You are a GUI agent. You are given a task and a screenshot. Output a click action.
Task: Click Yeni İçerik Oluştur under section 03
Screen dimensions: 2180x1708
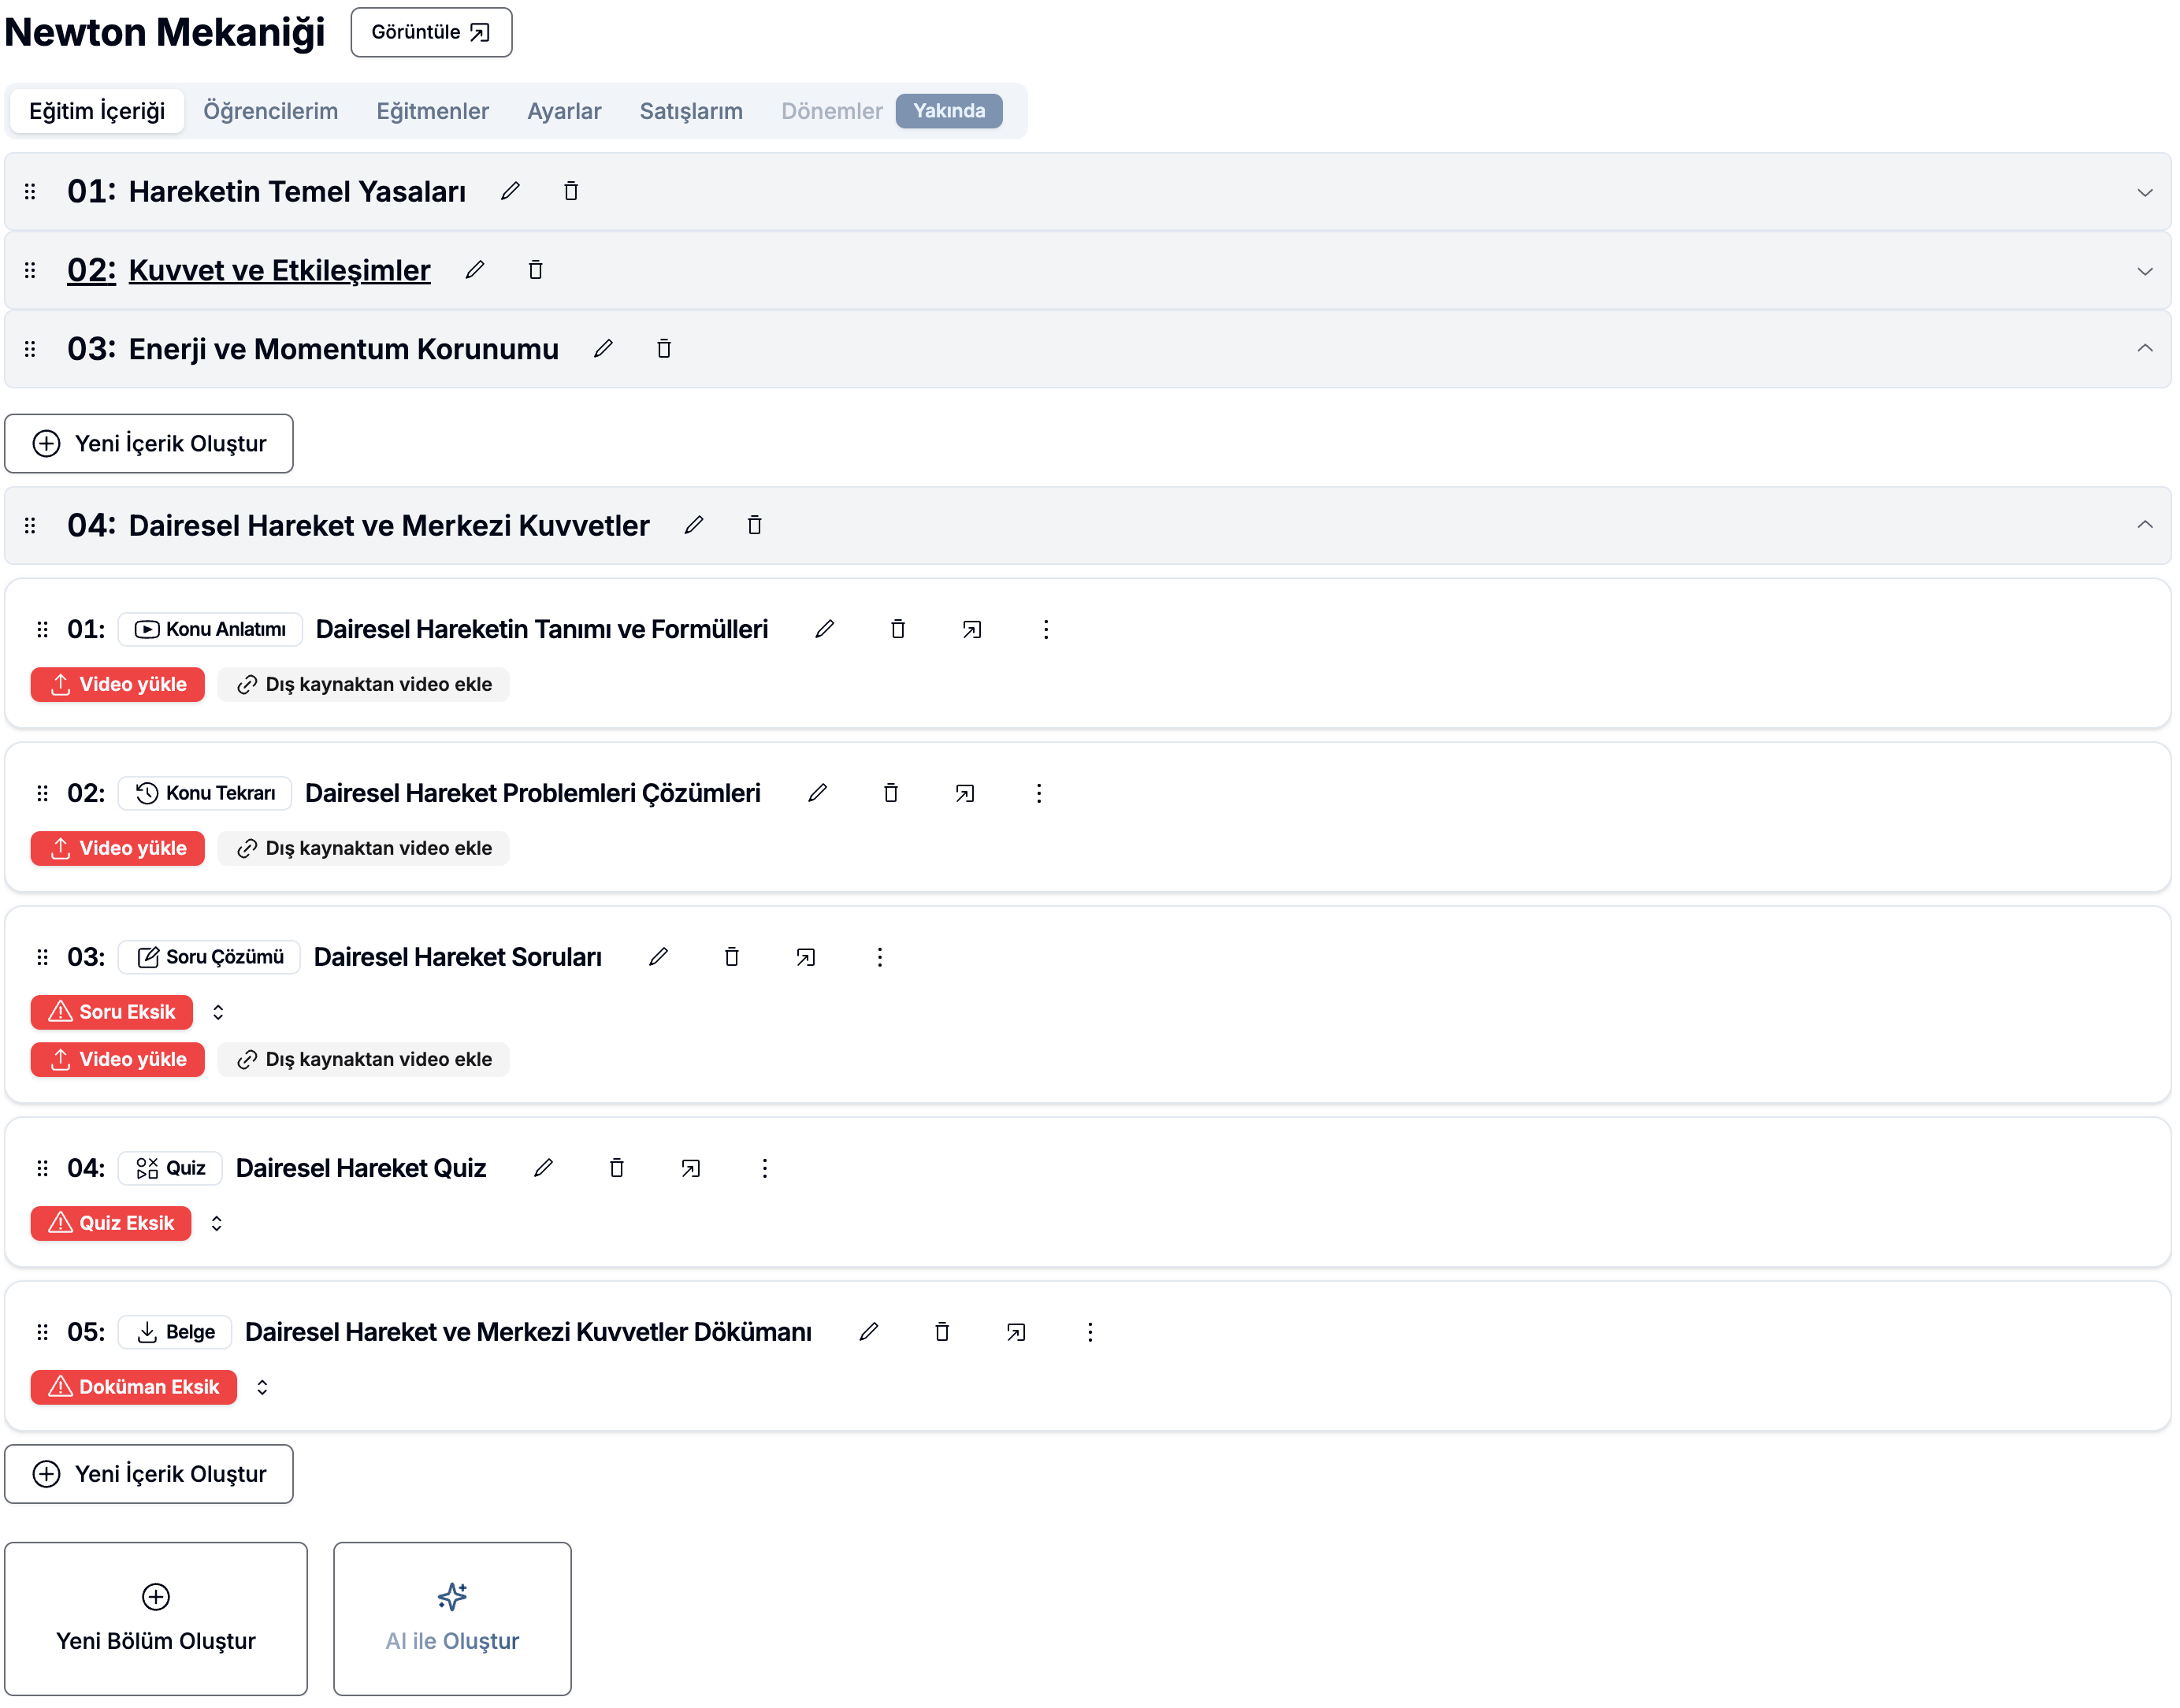pyautogui.click(x=149, y=443)
